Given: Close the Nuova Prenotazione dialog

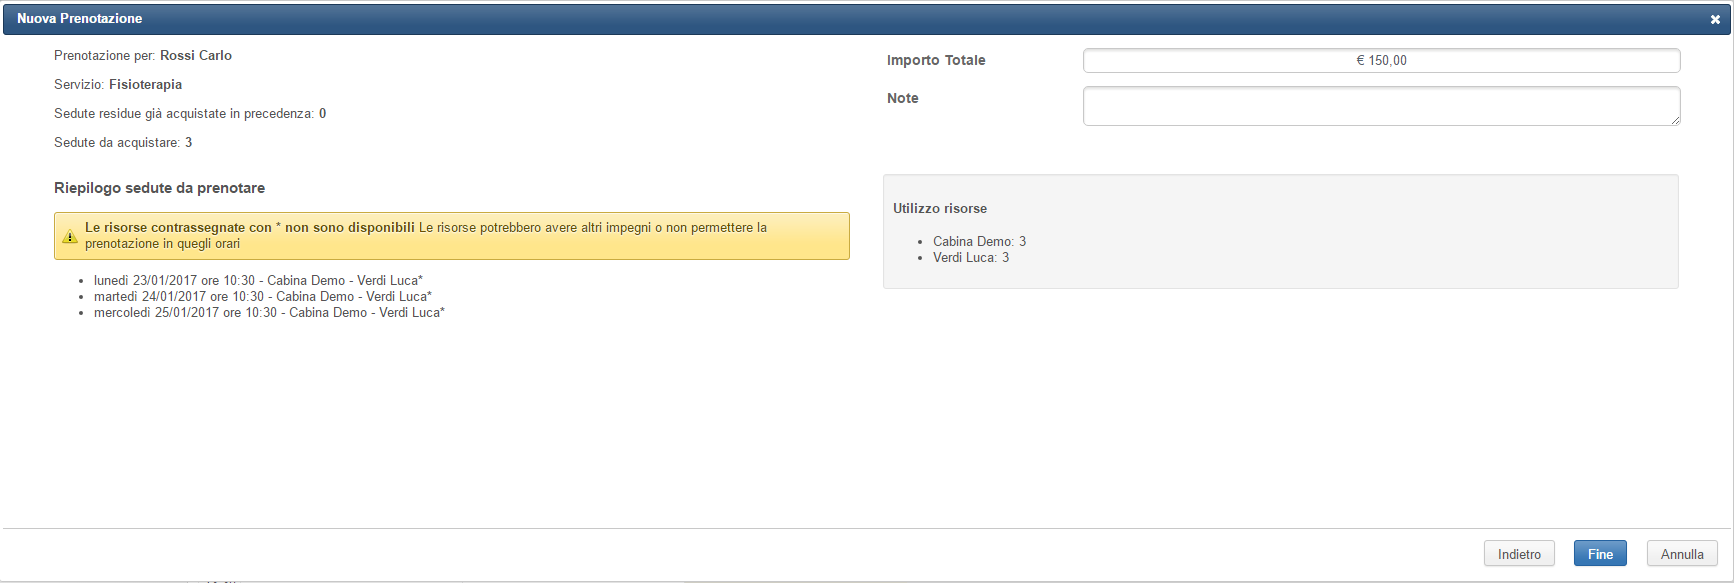Looking at the screenshot, I should click(x=1715, y=19).
